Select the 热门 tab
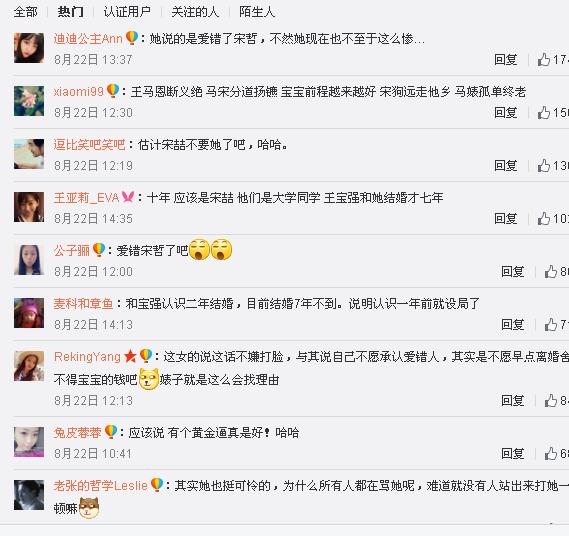The width and height of the screenshot is (569, 536). pos(70,12)
